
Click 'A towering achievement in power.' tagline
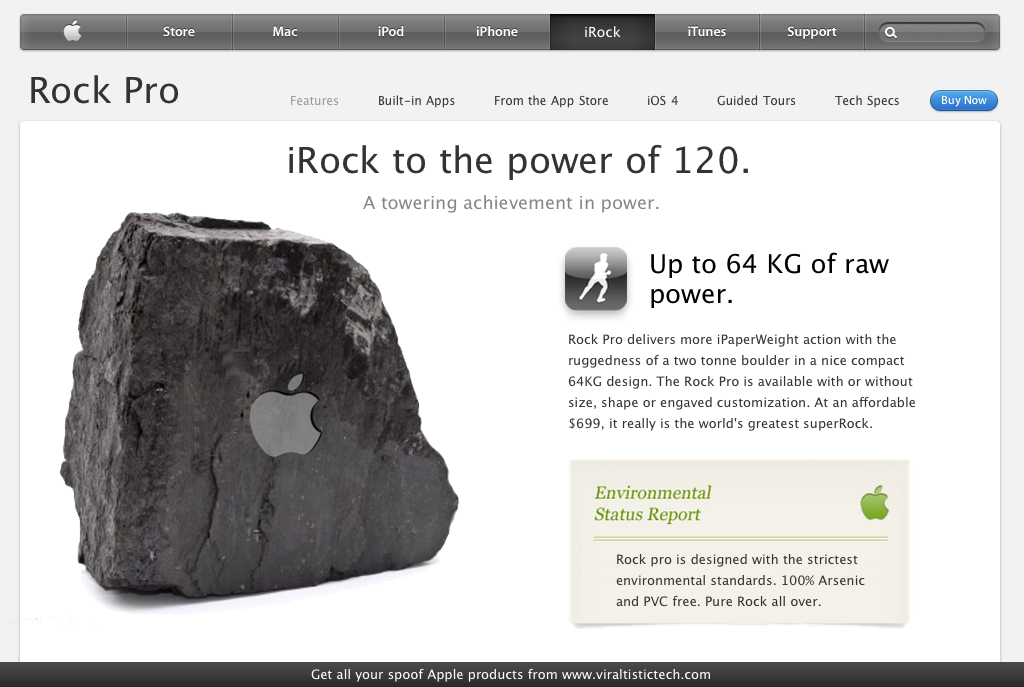[511, 203]
